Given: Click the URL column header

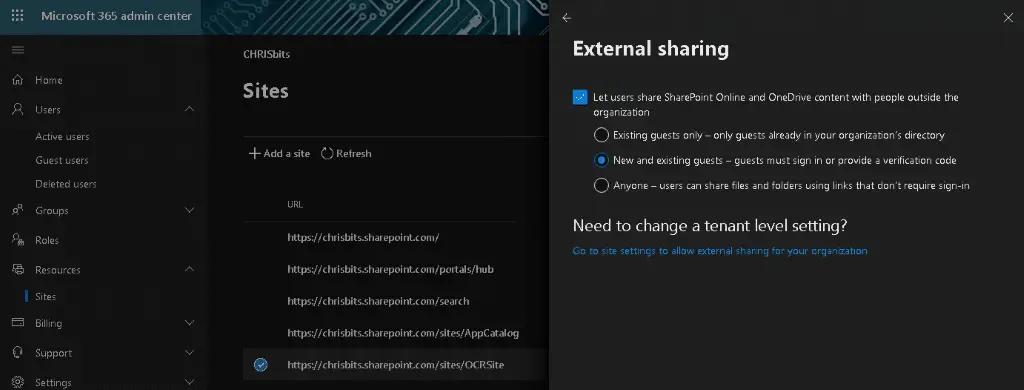Looking at the screenshot, I should 295,204.
